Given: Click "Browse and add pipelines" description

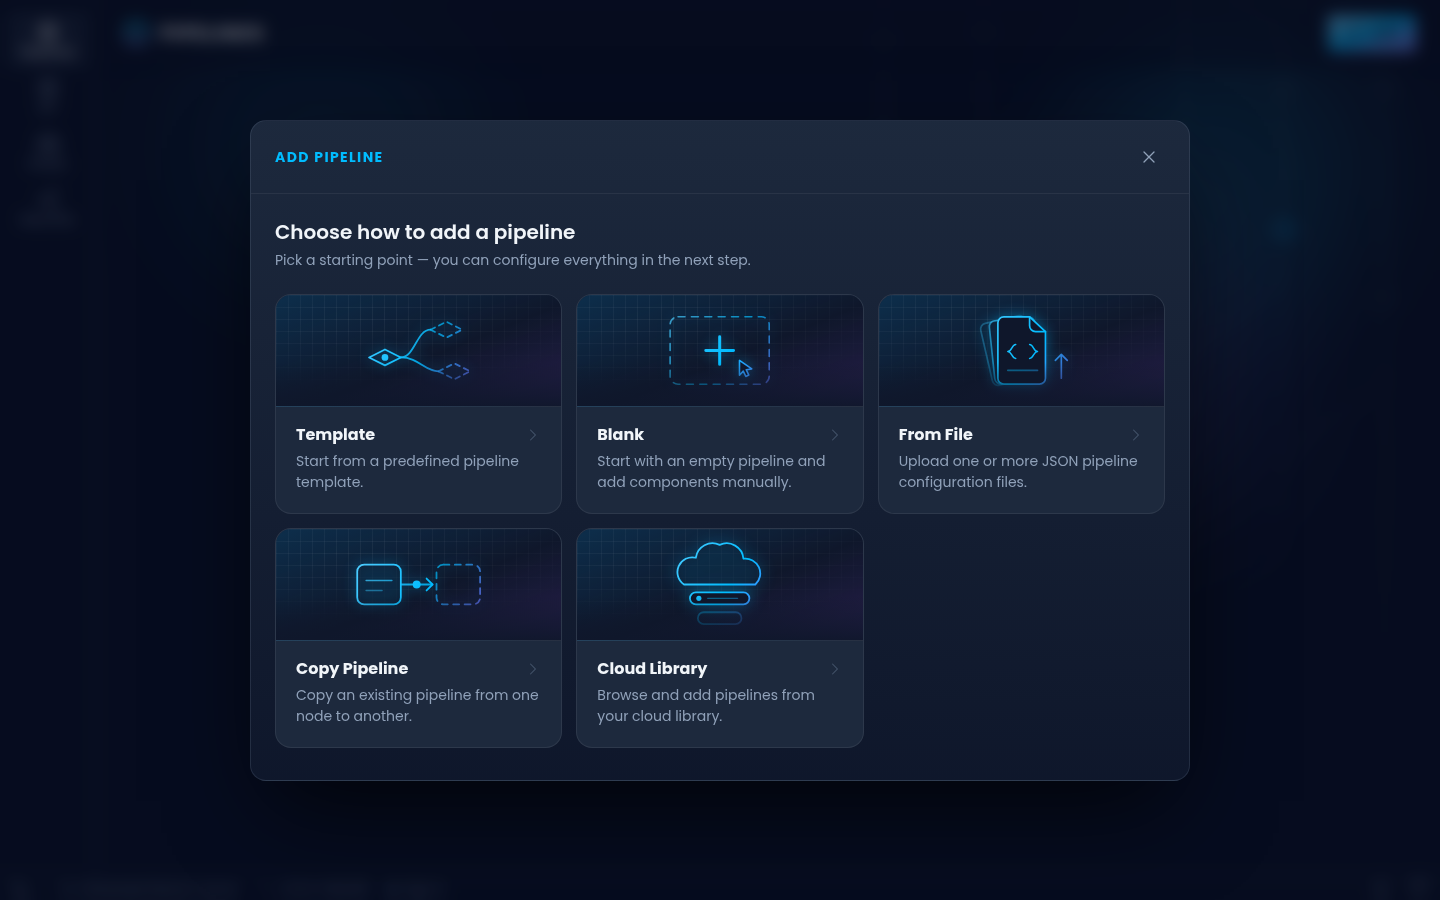Looking at the screenshot, I should [706, 705].
